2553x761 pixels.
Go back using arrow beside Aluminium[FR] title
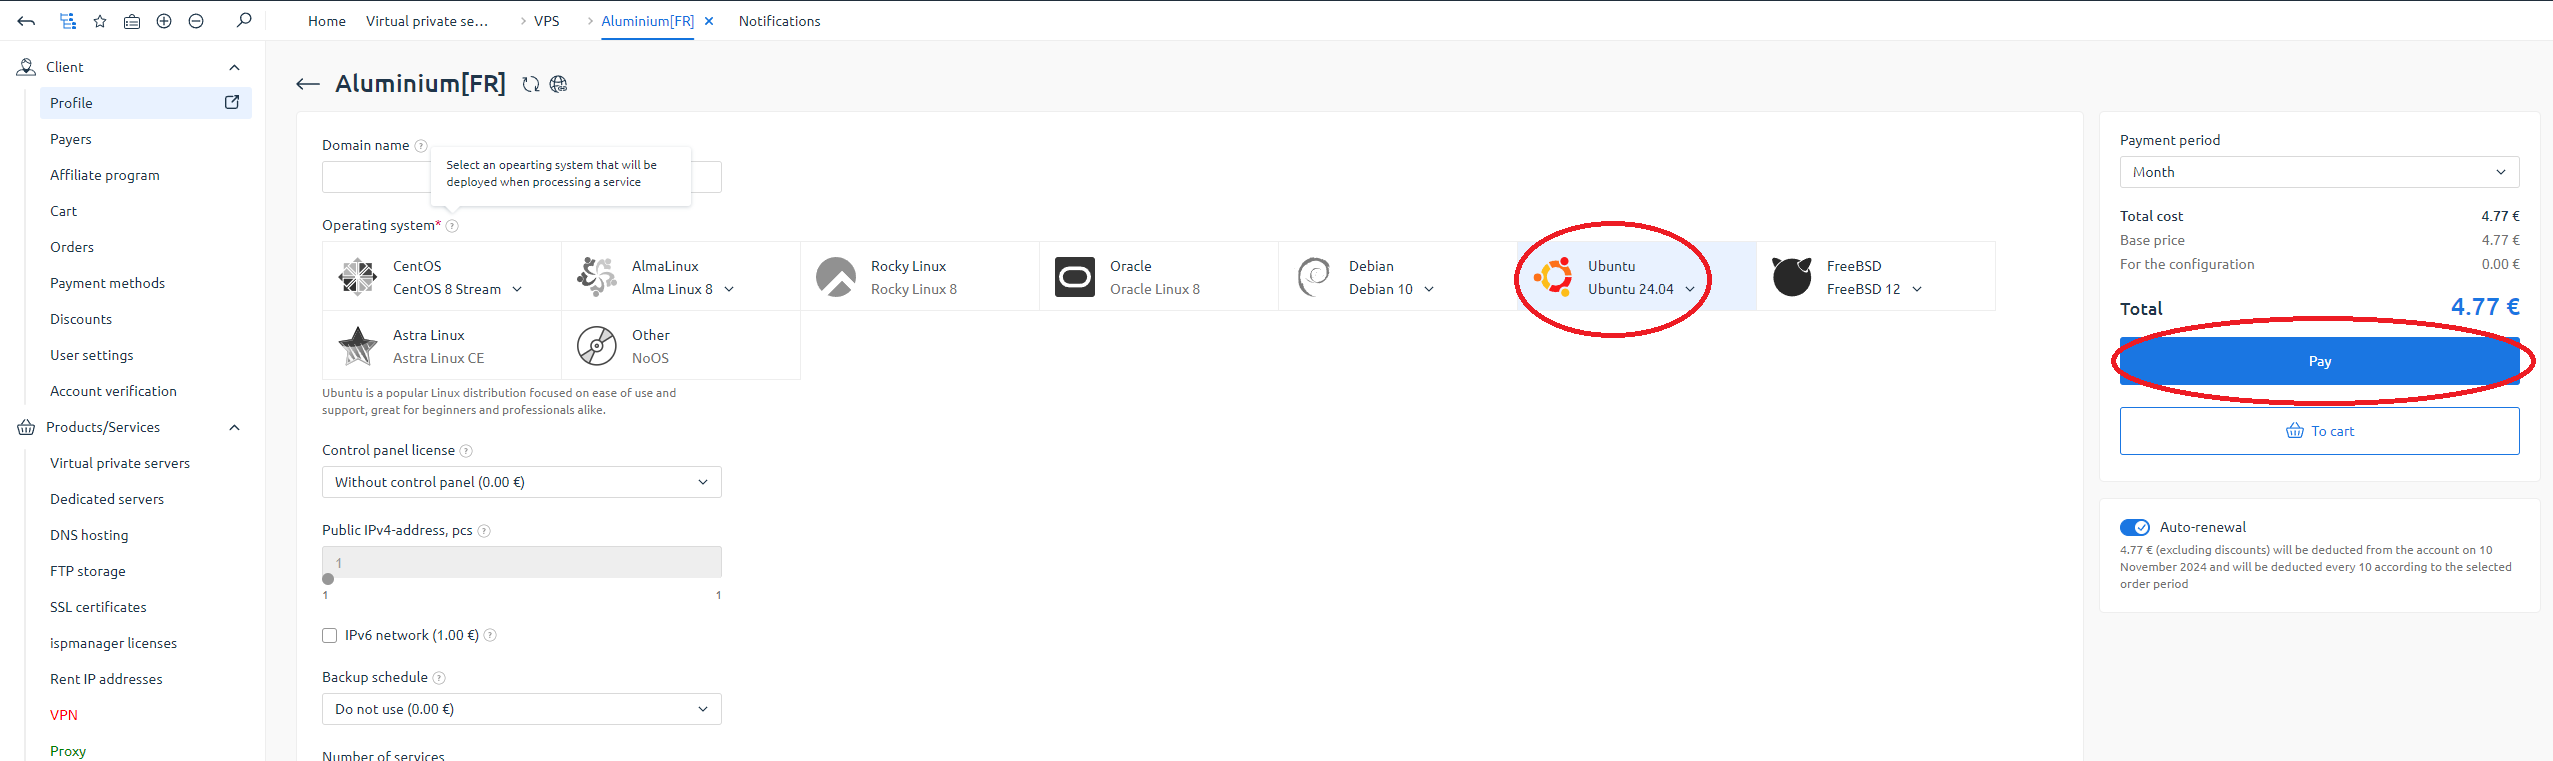pos(308,84)
